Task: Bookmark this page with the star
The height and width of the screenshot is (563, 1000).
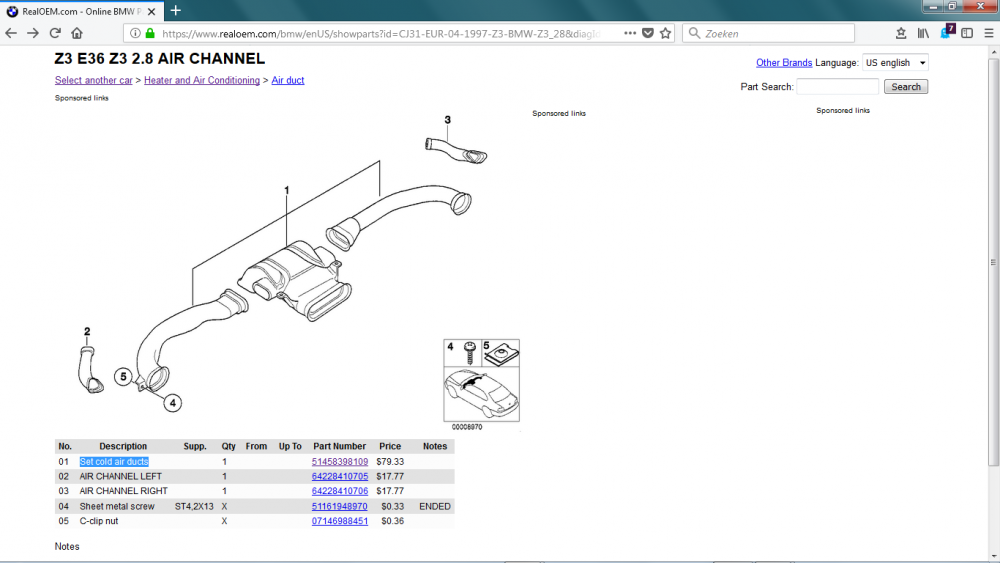Action: 665,33
